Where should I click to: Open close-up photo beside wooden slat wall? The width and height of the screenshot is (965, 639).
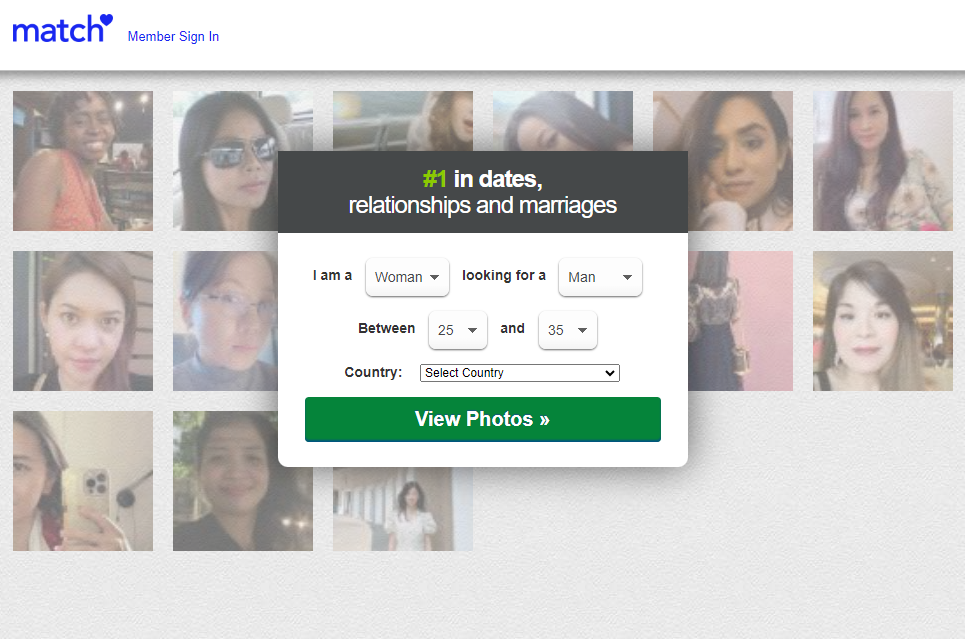click(83, 321)
